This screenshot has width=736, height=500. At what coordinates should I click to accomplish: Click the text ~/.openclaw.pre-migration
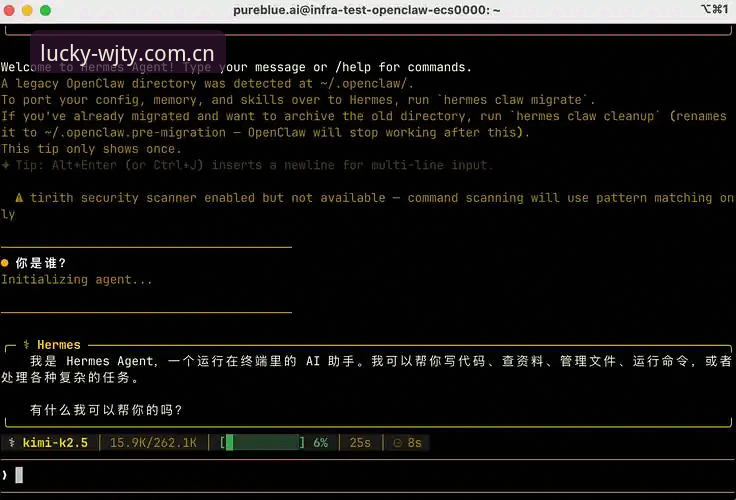(135, 132)
